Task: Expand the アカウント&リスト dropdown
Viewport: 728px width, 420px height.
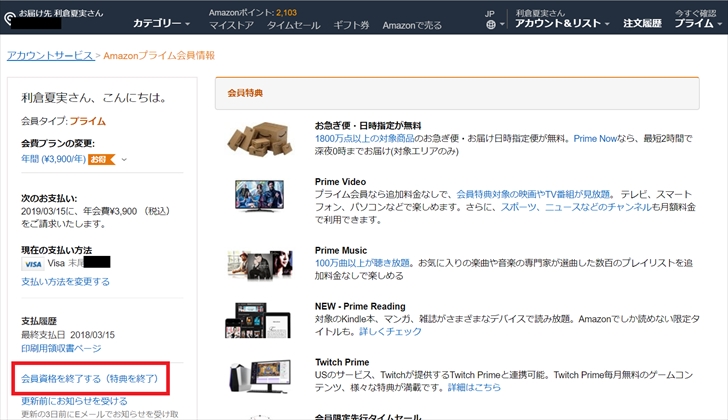Action: coord(562,23)
